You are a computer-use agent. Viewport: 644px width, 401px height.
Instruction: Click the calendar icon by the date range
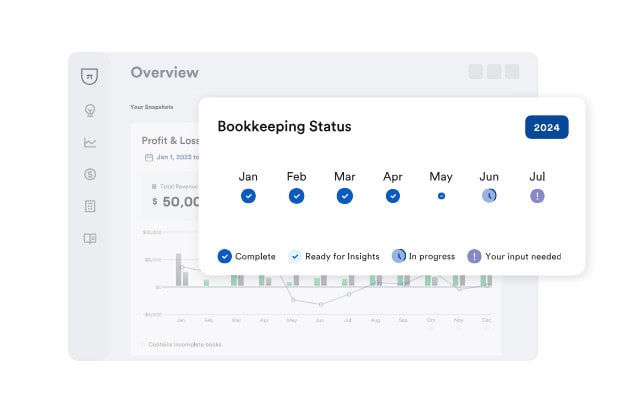[x=147, y=157]
